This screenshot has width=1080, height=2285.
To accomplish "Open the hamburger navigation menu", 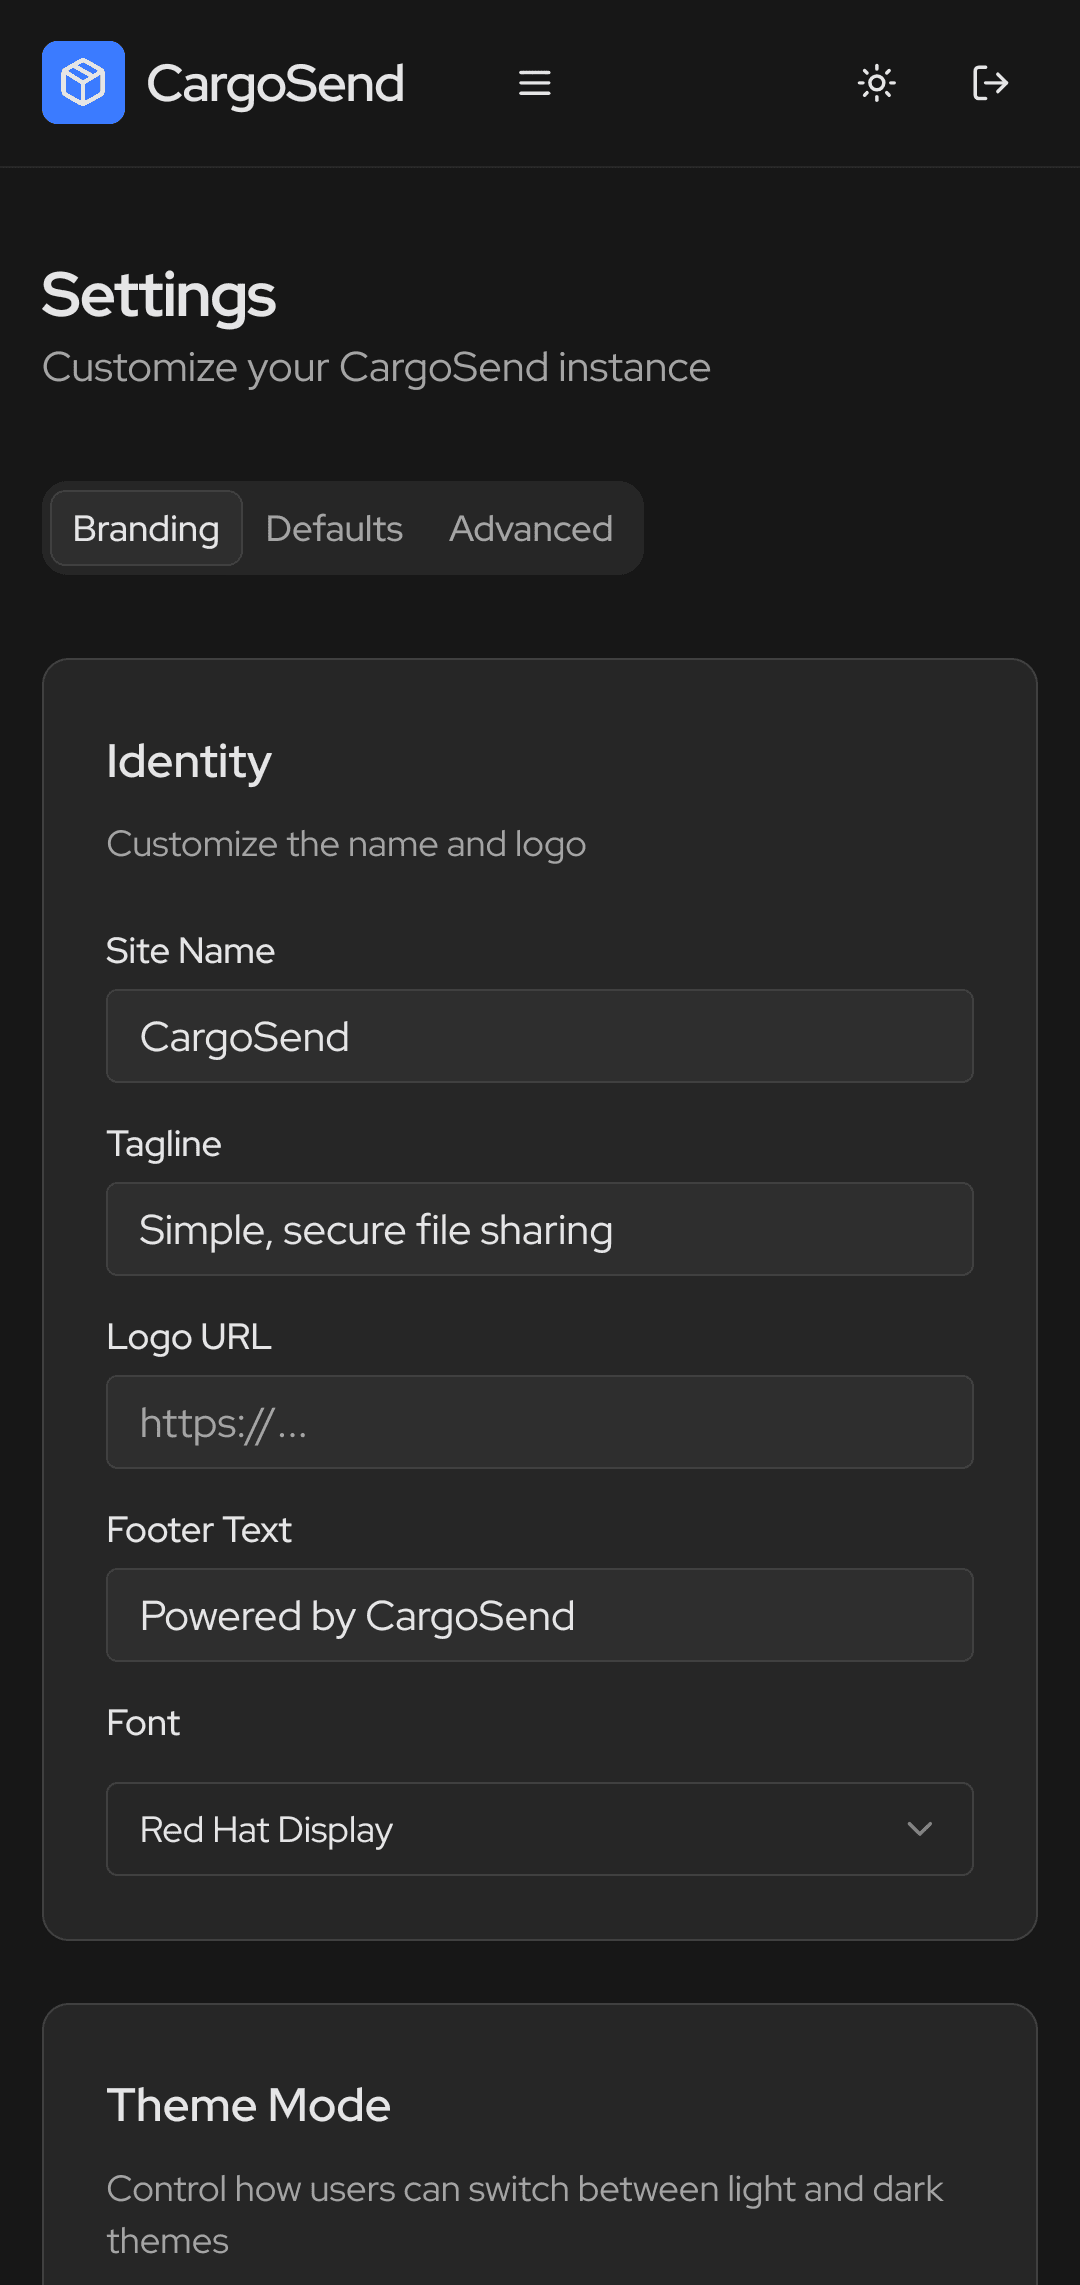I will (535, 83).
